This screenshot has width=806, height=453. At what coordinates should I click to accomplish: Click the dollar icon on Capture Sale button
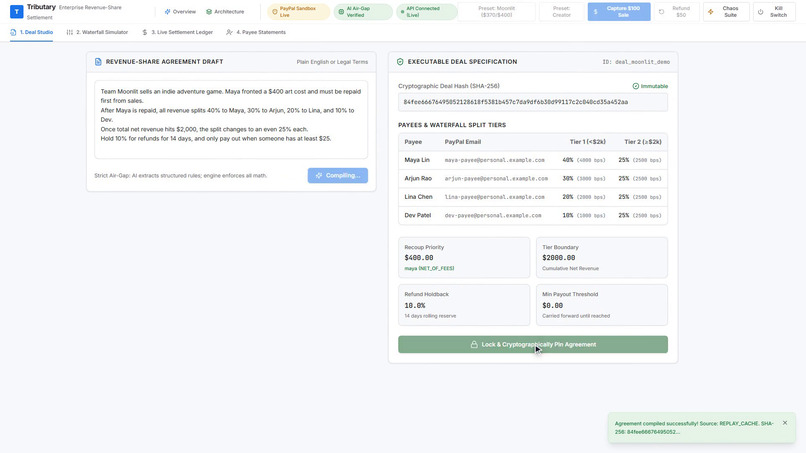point(596,12)
